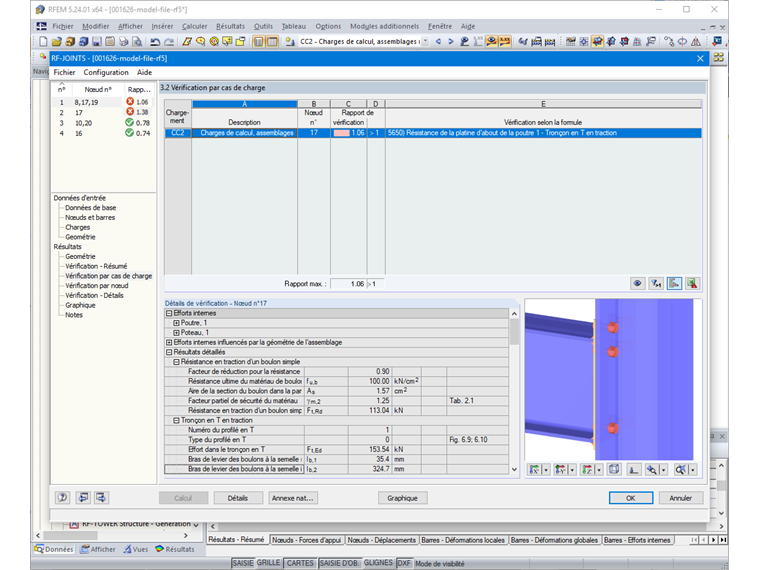Viewport: 760px width, 570px height.
Task: Click the Save floppy disk icon in toolbar
Action: 97,42
